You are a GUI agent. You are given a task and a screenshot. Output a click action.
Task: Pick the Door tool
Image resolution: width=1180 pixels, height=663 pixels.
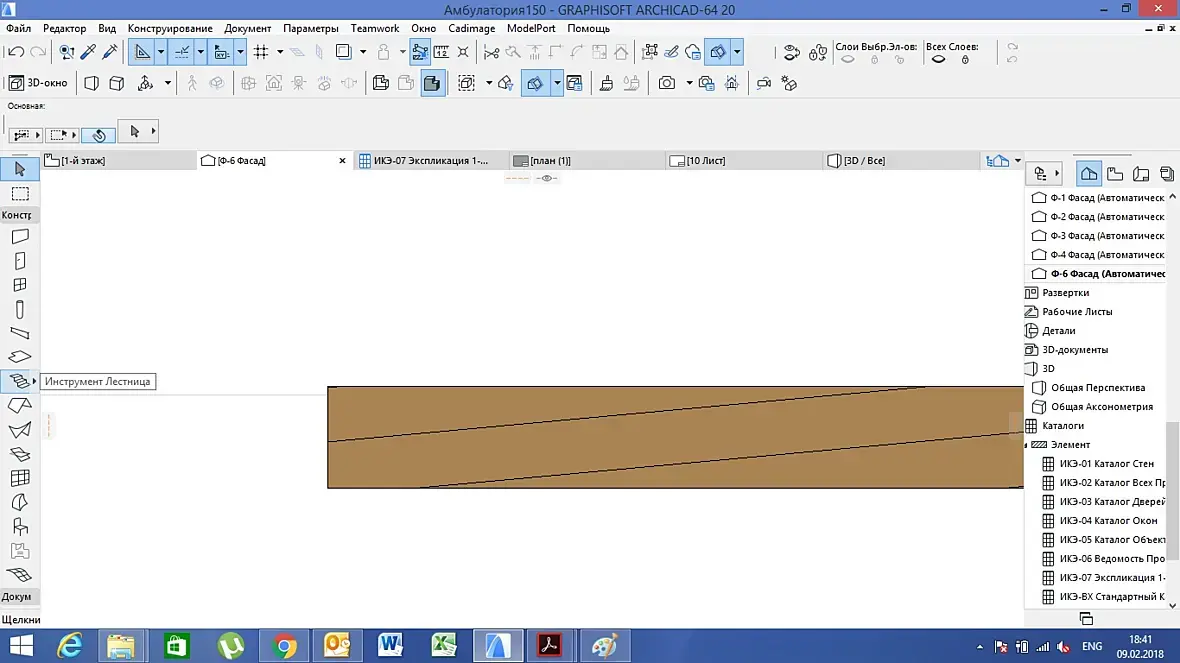[x=19, y=261]
